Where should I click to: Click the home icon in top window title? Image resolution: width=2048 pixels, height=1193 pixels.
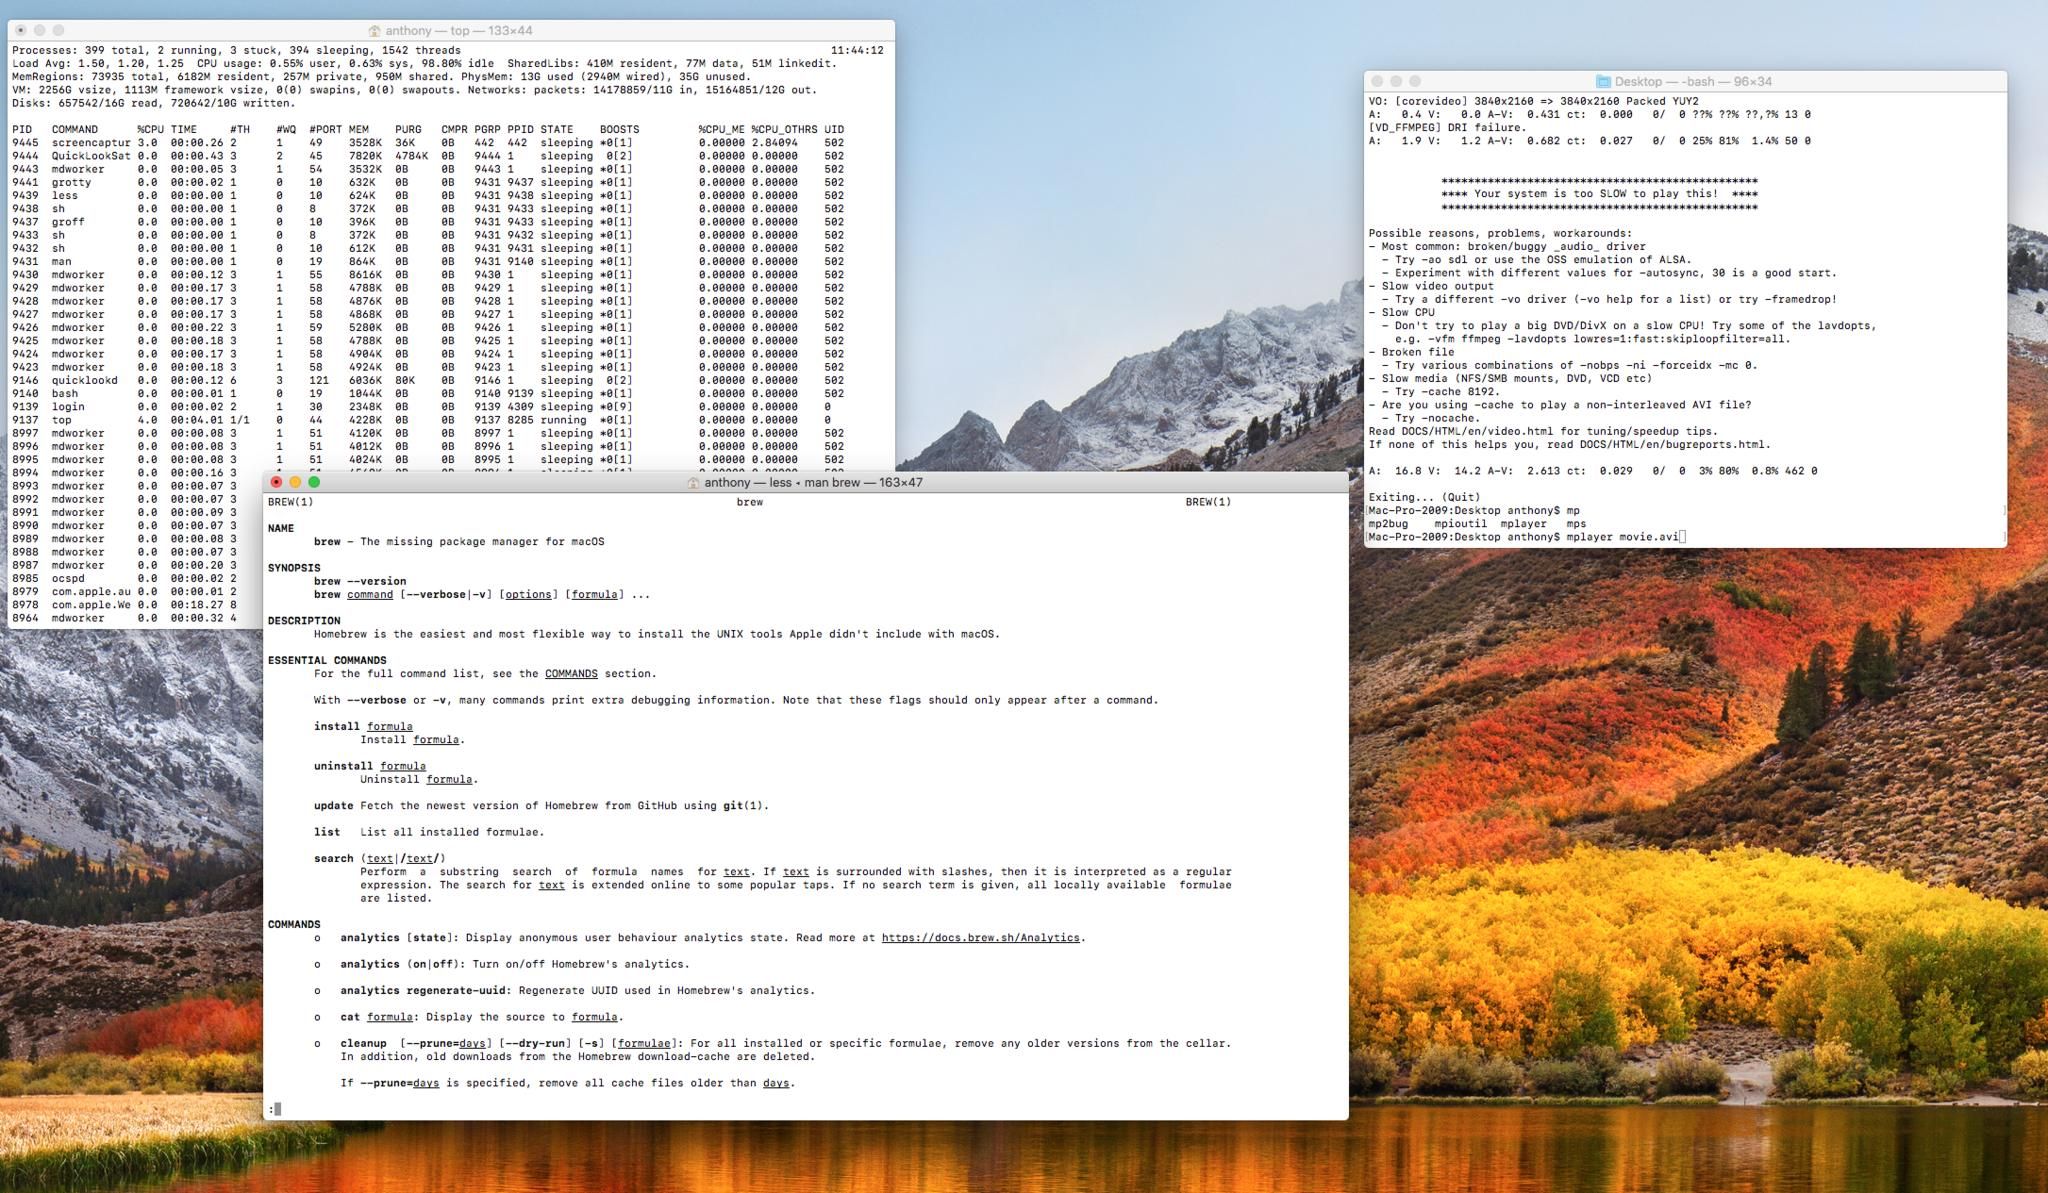pyautogui.click(x=374, y=31)
